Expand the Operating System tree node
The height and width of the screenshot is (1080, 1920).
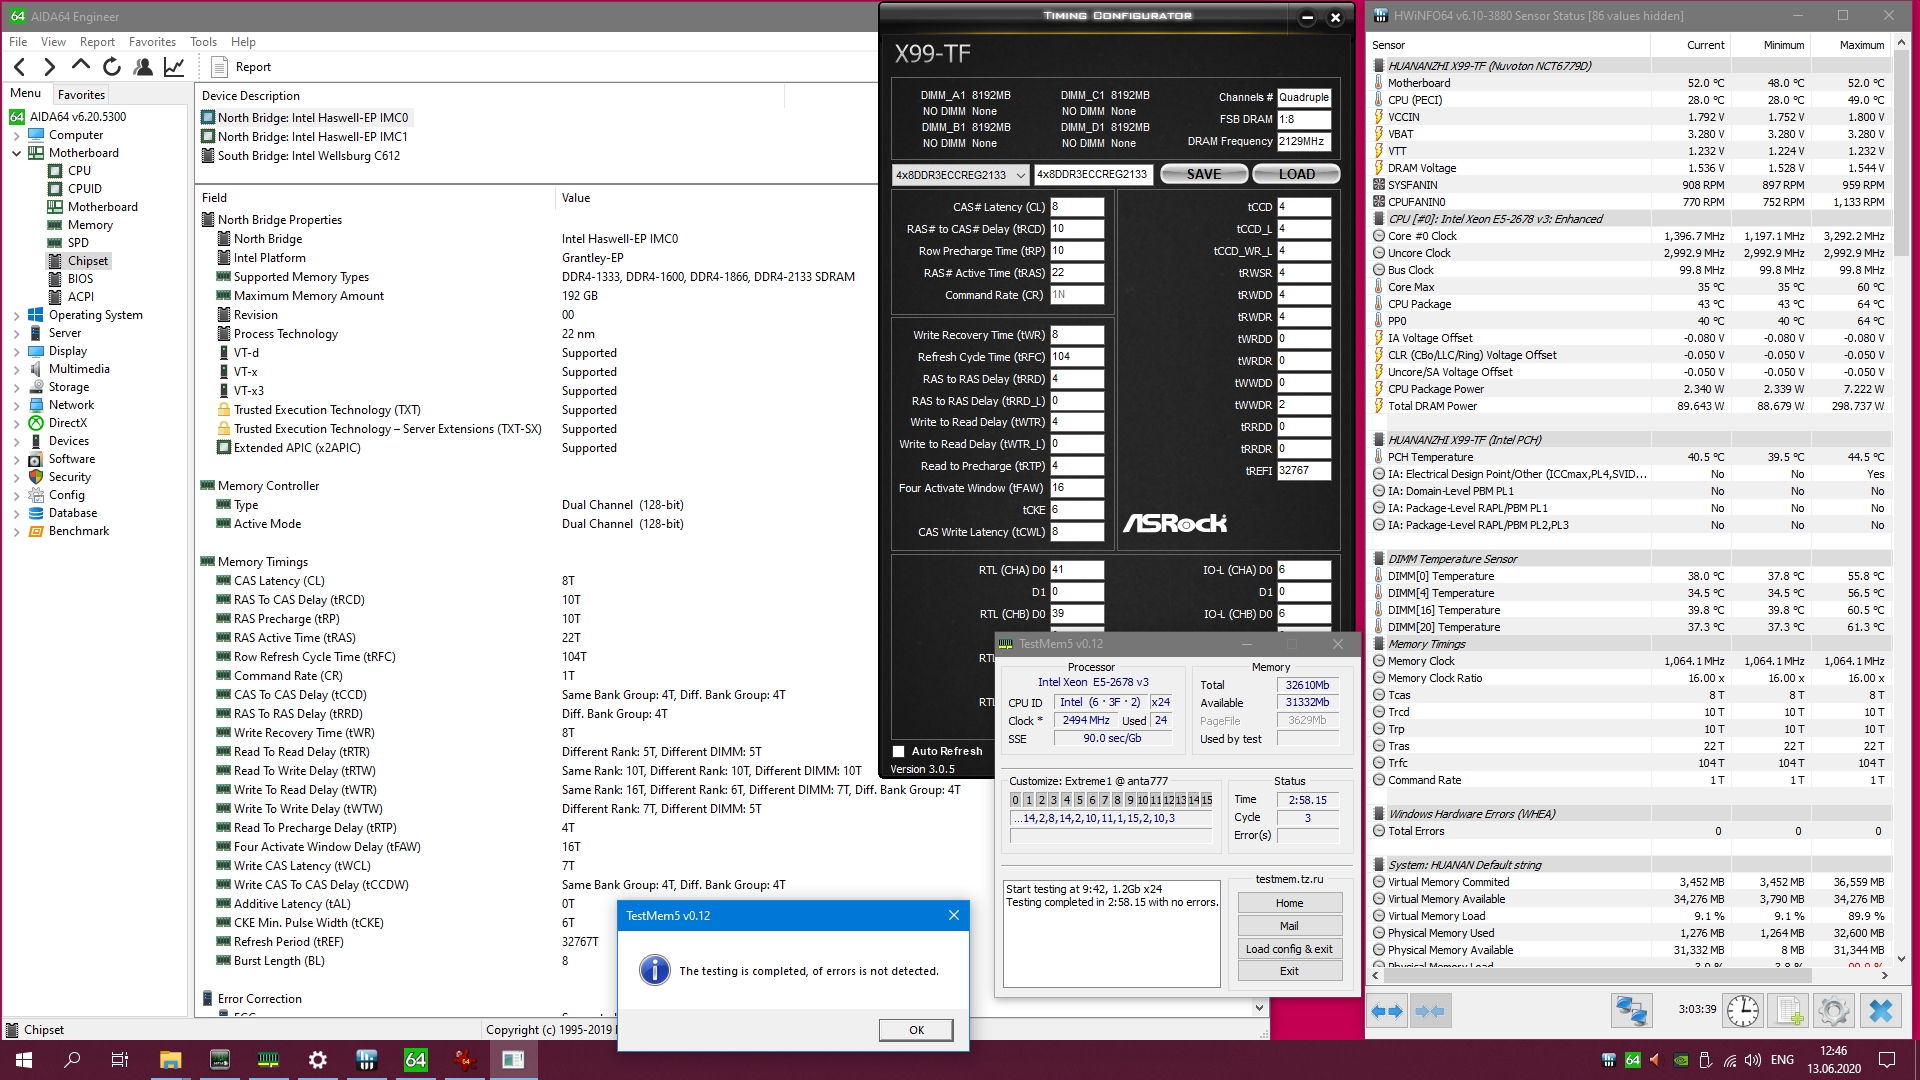coord(16,315)
